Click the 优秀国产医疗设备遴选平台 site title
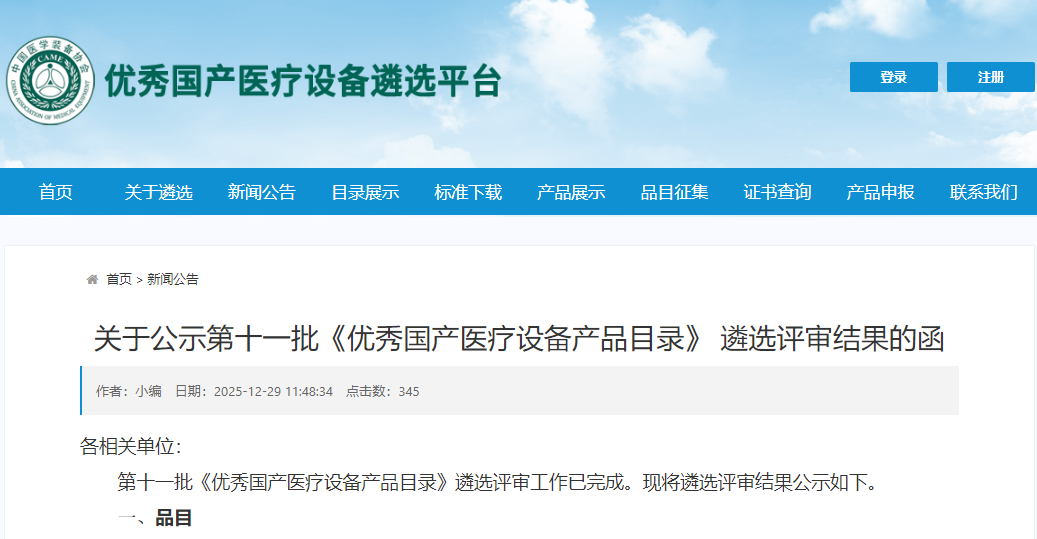The image size is (1037, 539). click(303, 81)
